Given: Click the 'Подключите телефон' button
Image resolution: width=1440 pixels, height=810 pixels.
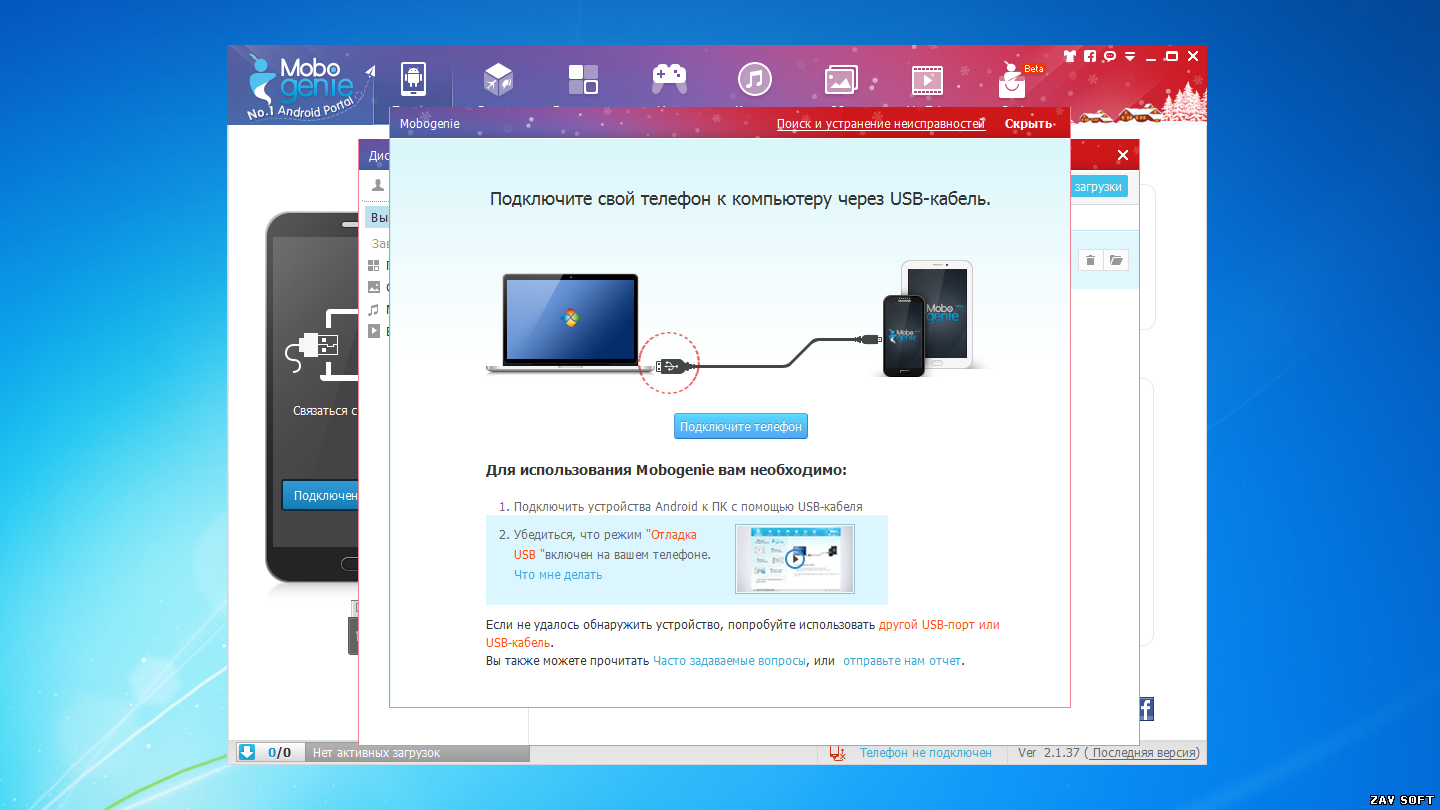Looking at the screenshot, I should click(741, 426).
